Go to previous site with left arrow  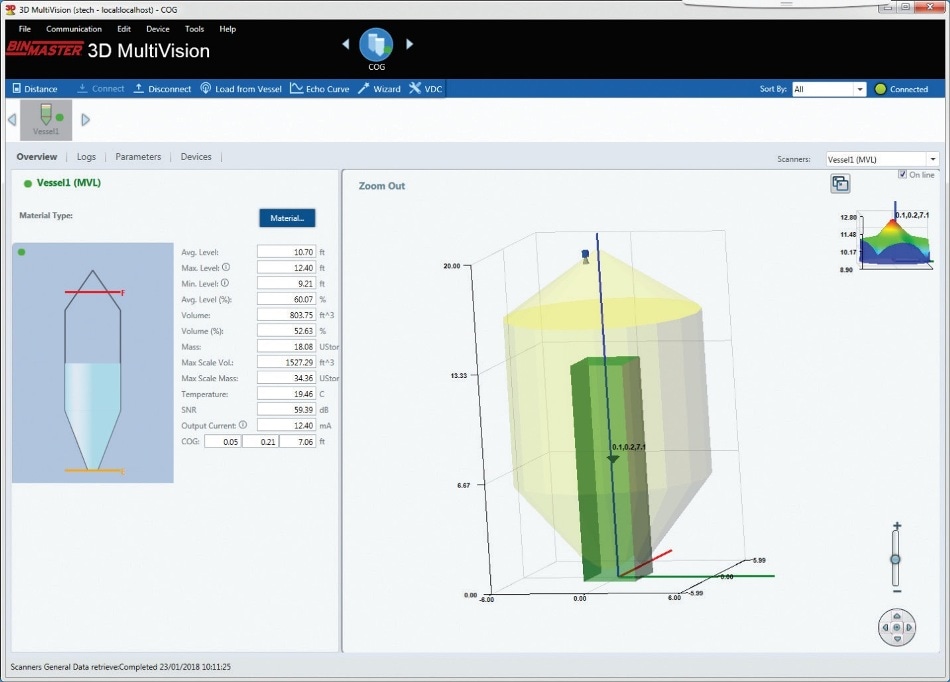click(x=345, y=44)
